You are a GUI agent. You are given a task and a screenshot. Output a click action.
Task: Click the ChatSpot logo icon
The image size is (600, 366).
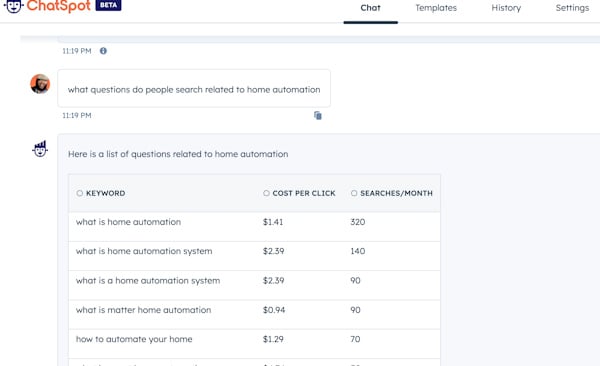click(x=13, y=6)
